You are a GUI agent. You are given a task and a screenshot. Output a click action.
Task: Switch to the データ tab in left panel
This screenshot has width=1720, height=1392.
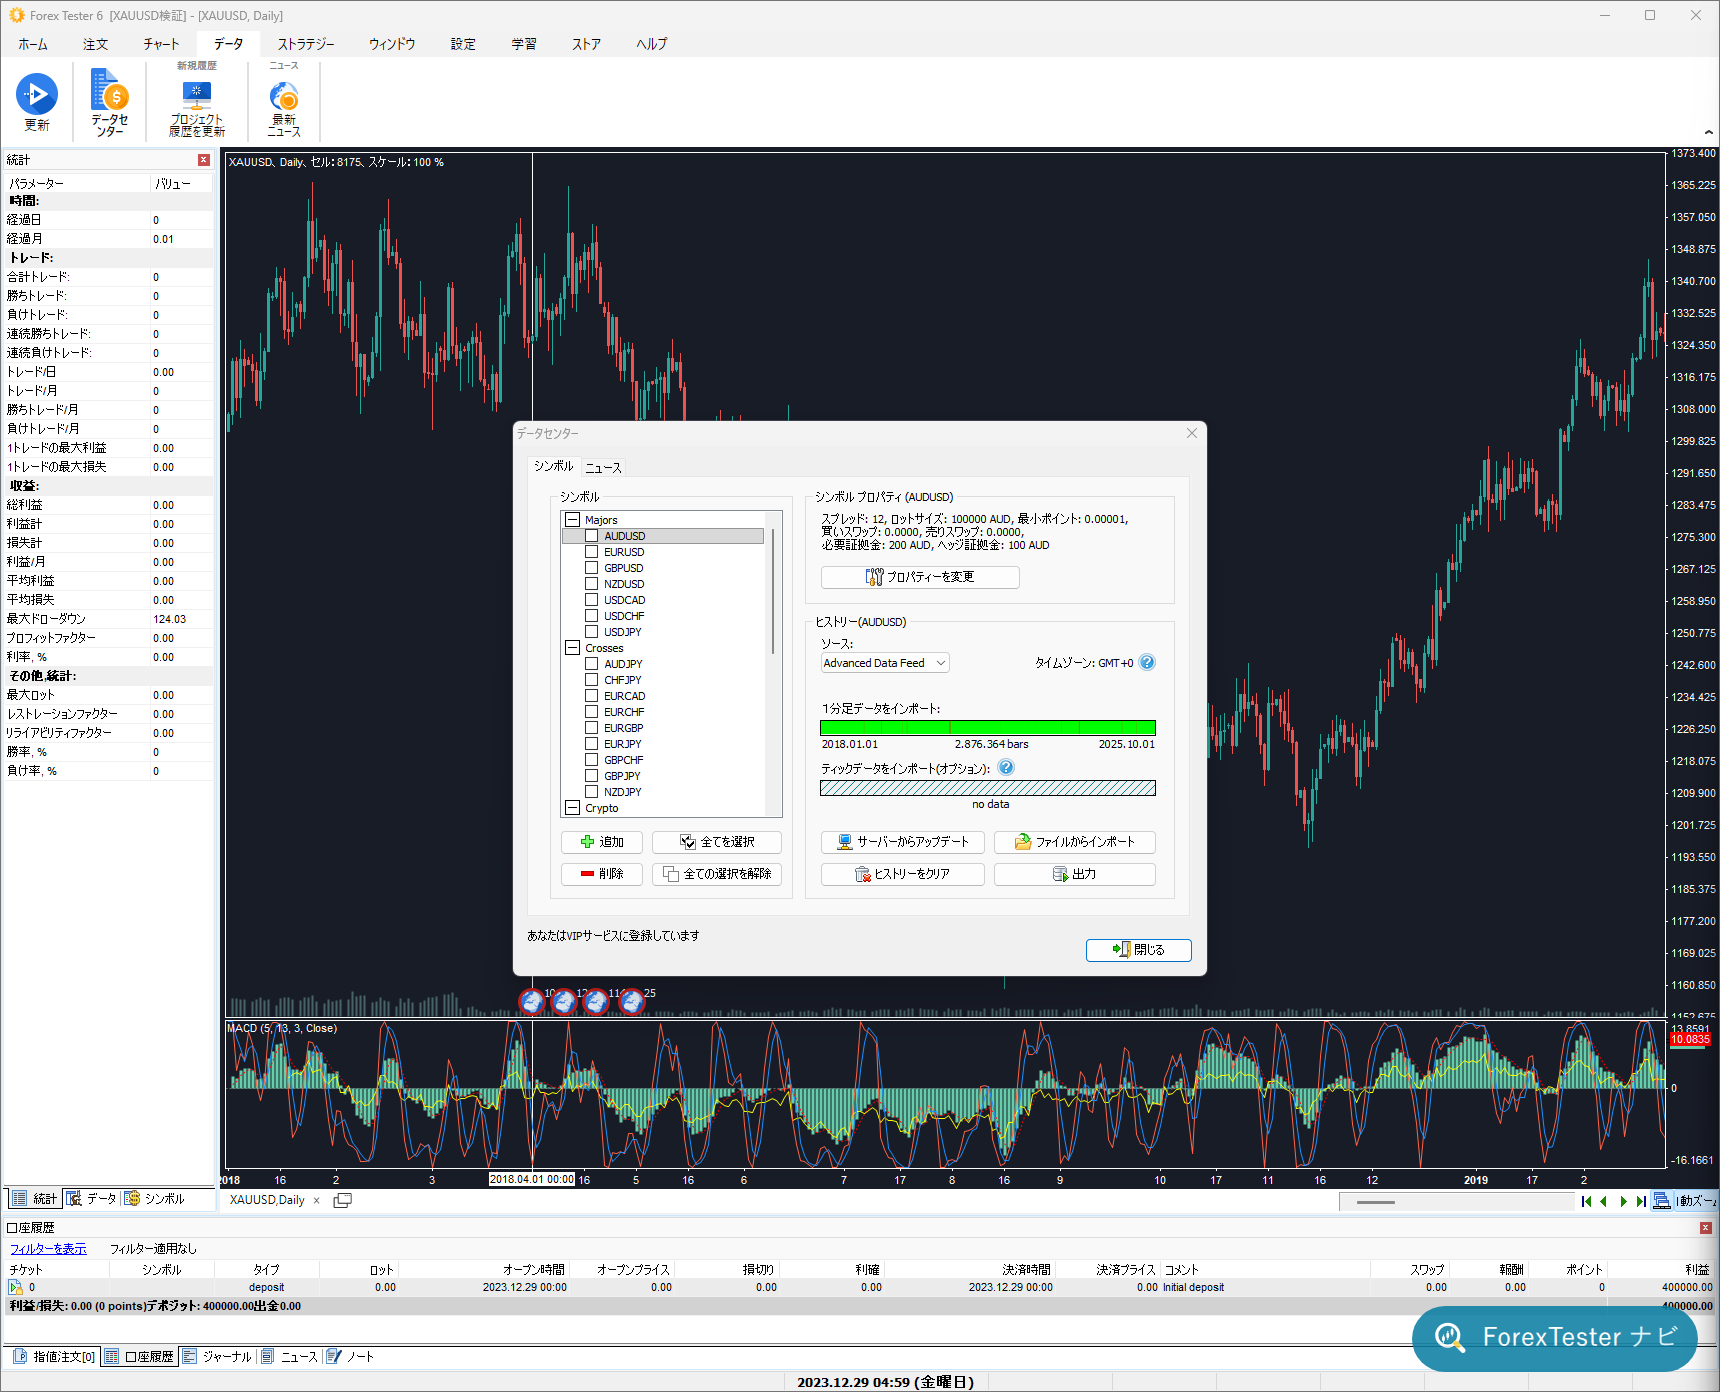(92, 1199)
